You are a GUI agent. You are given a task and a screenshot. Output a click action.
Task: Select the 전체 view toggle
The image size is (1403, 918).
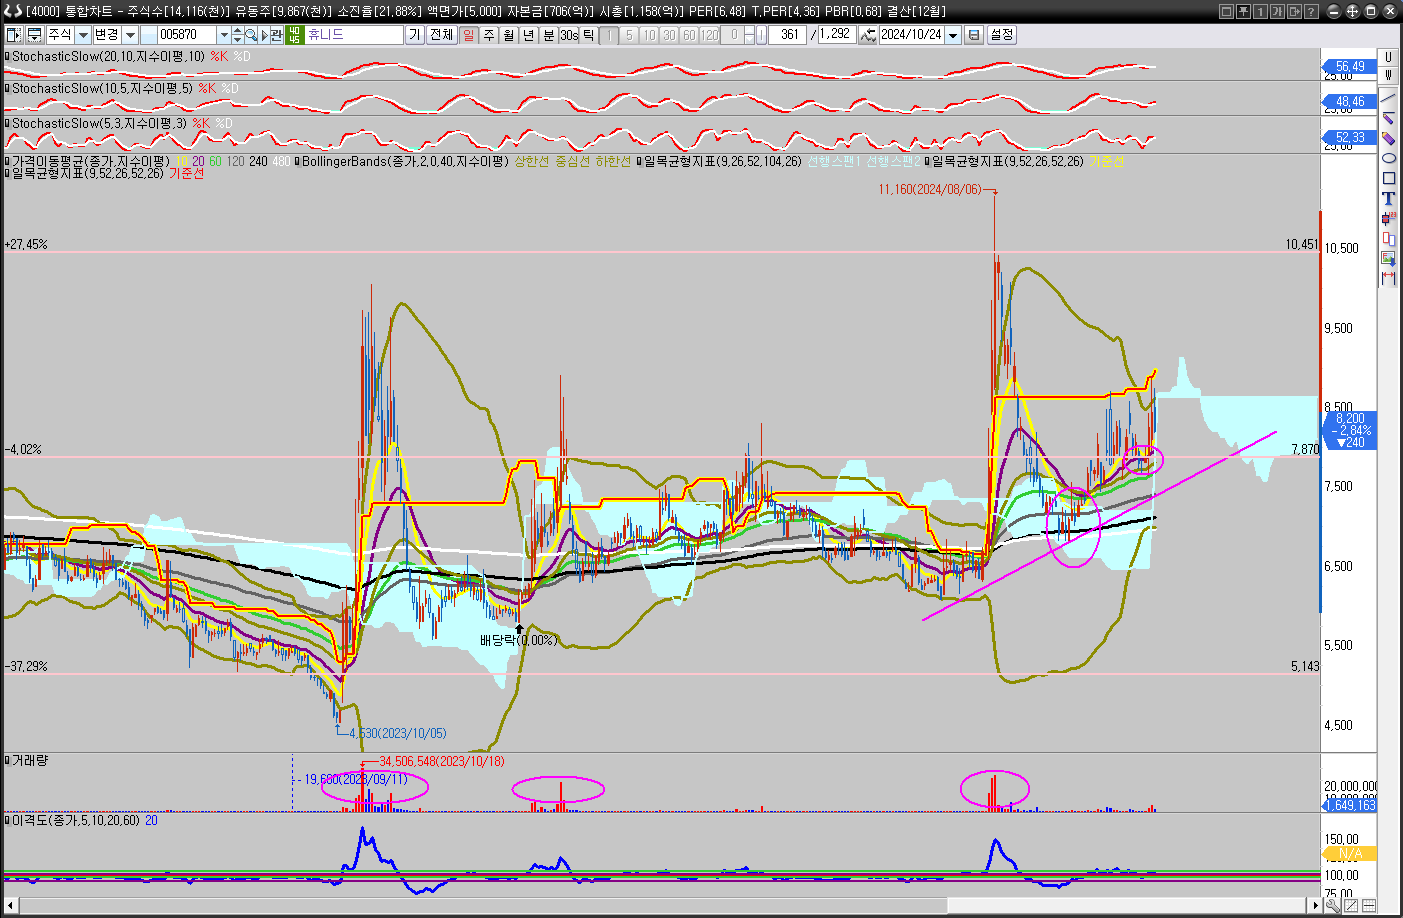tap(441, 35)
